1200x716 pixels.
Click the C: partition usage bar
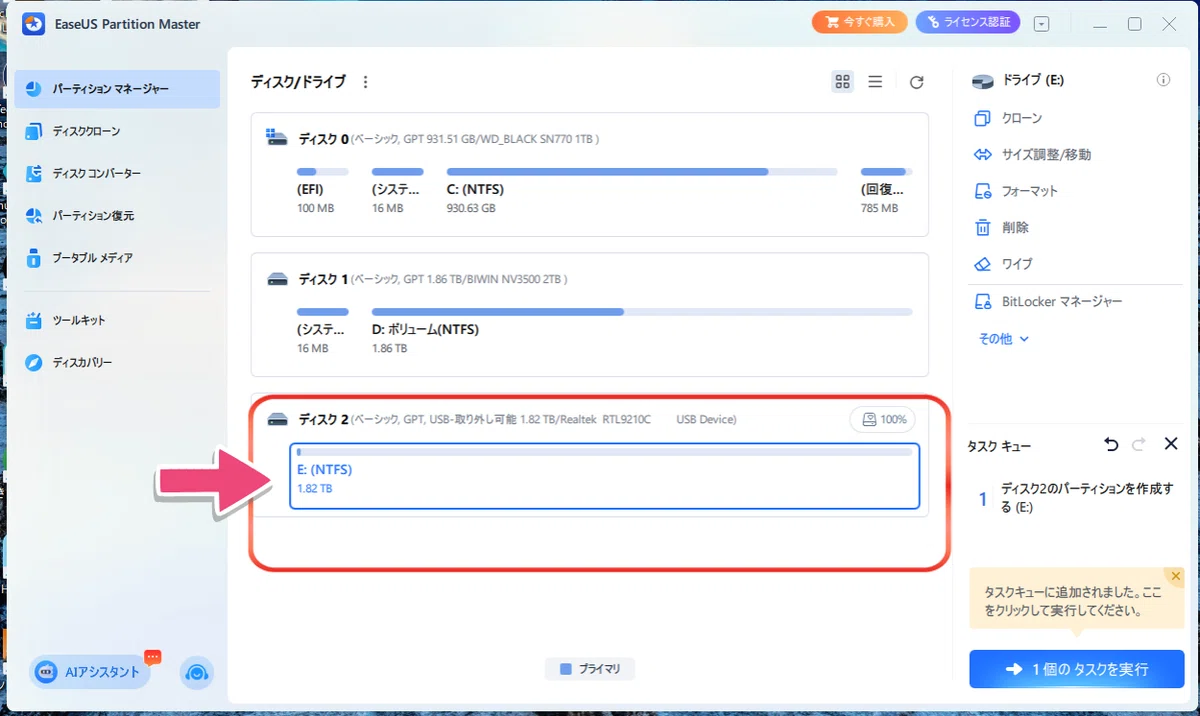(642, 172)
